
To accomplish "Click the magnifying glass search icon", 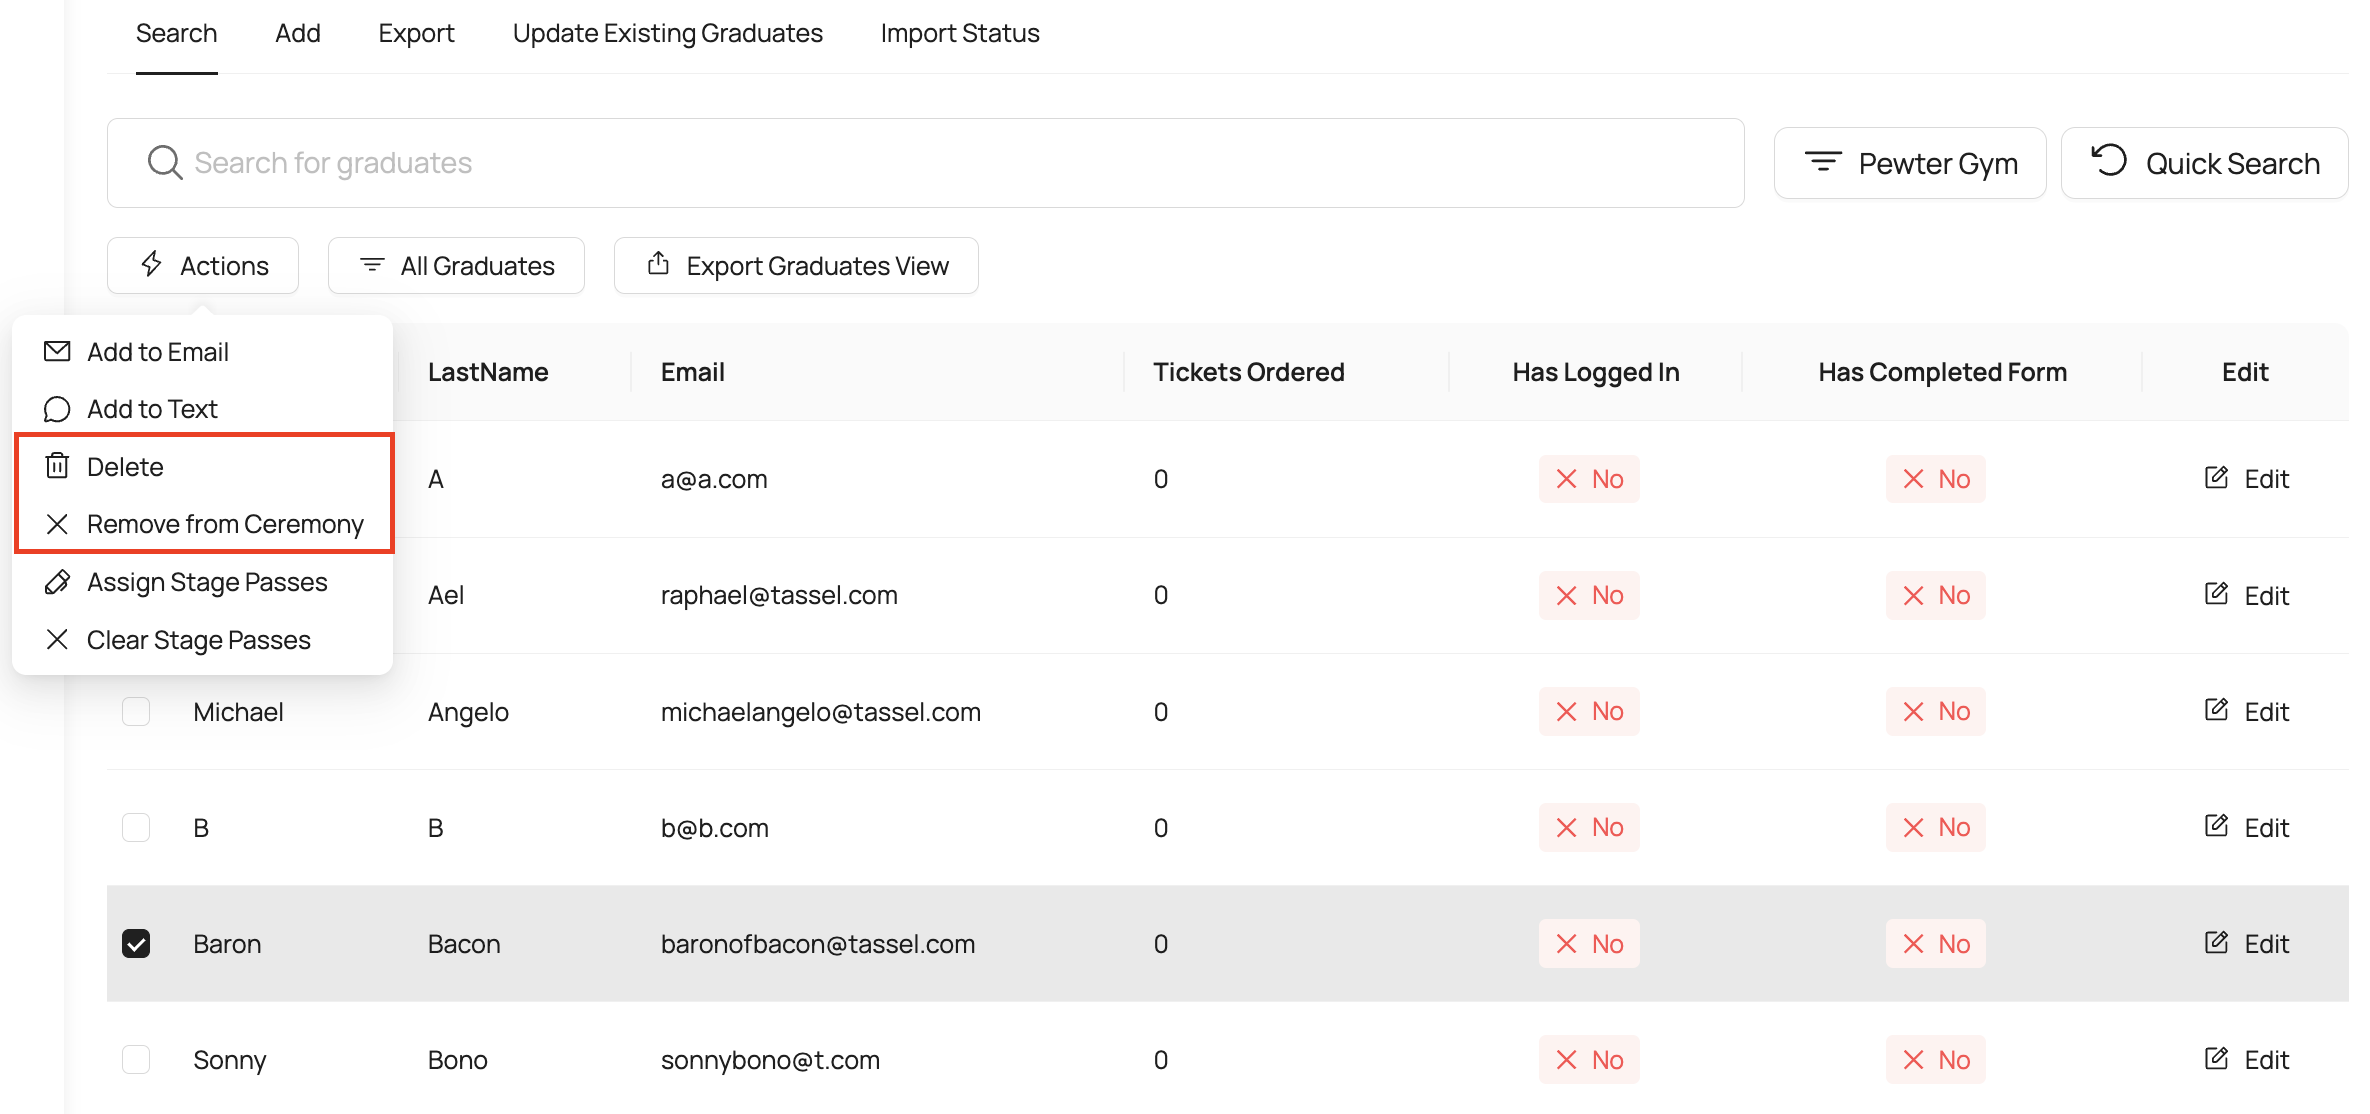I will [164, 163].
